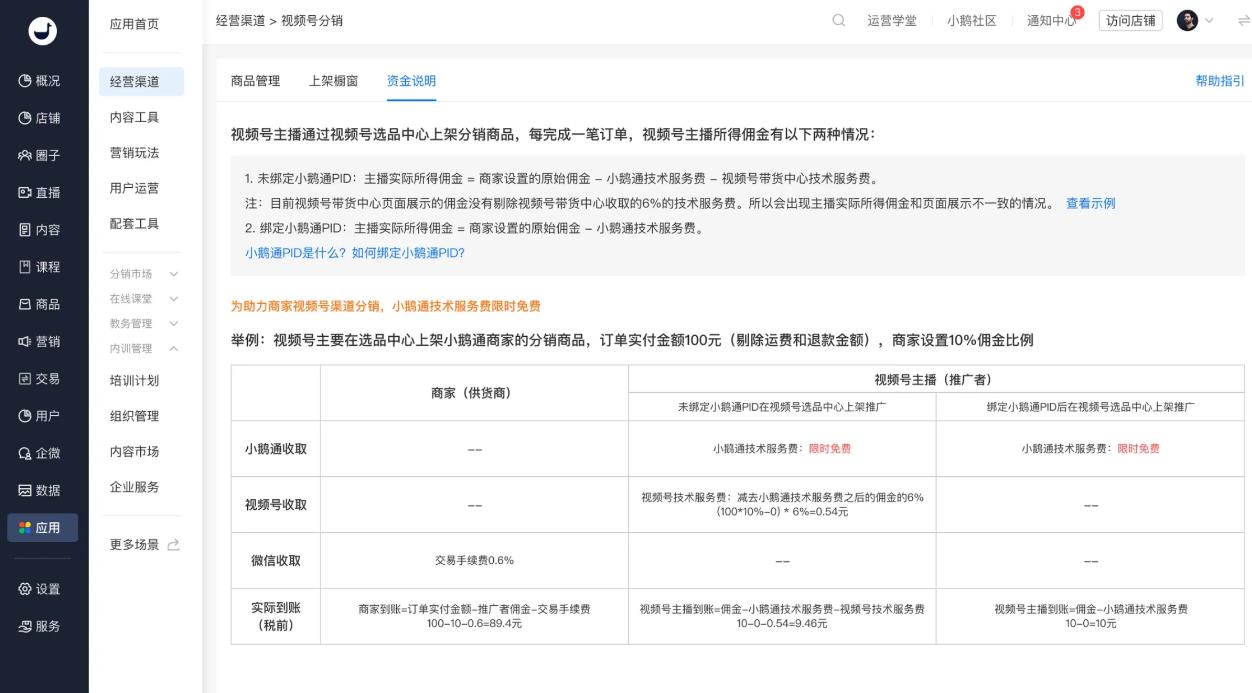Open the 帮助指引 link

(x=1220, y=81)
